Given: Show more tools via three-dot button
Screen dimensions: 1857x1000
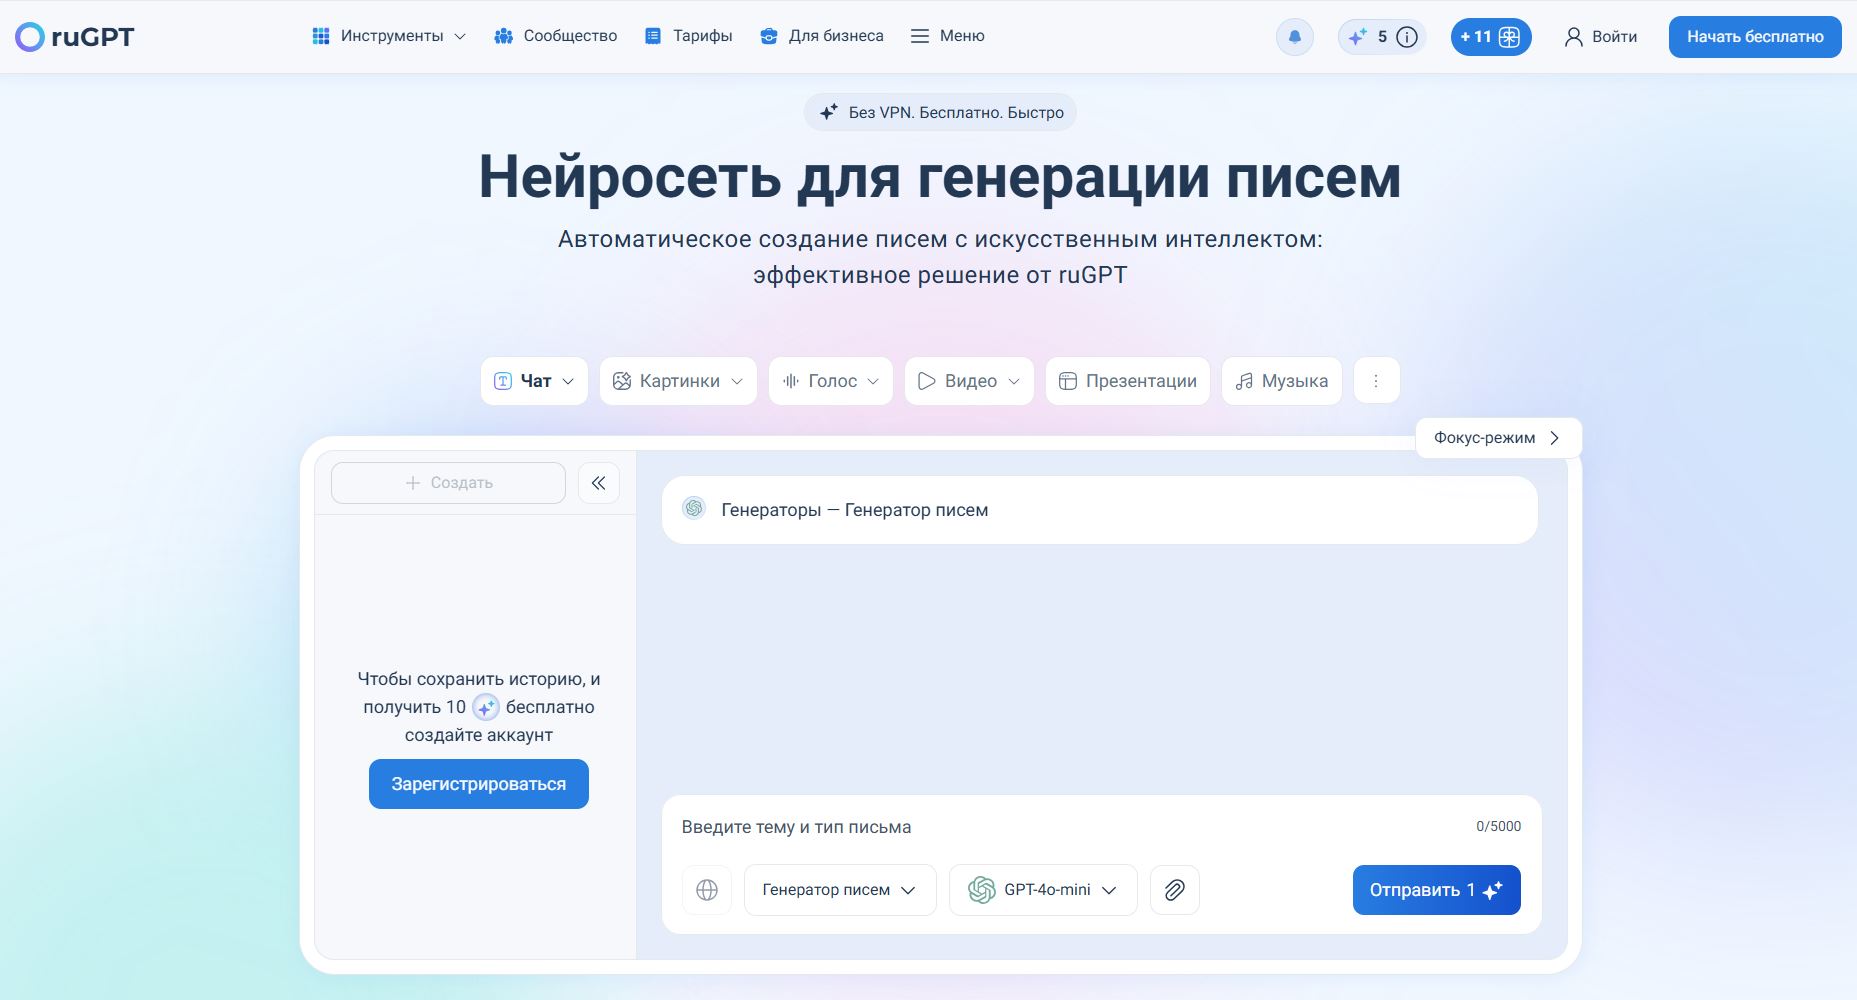Looking at the screenshot, I should point(1376,380).
